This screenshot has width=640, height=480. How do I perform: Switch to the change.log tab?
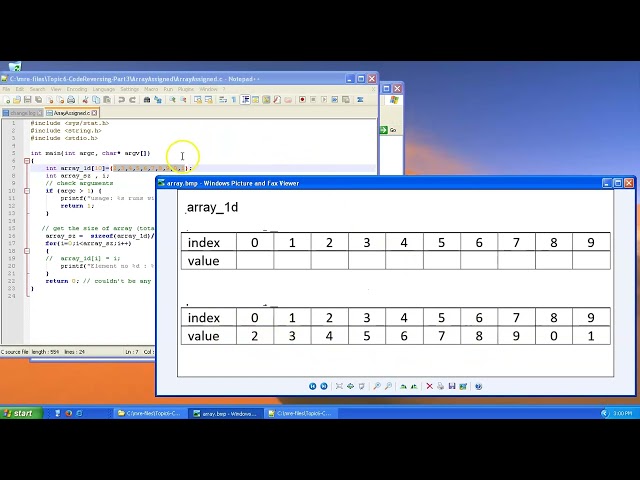coord(22,113)
